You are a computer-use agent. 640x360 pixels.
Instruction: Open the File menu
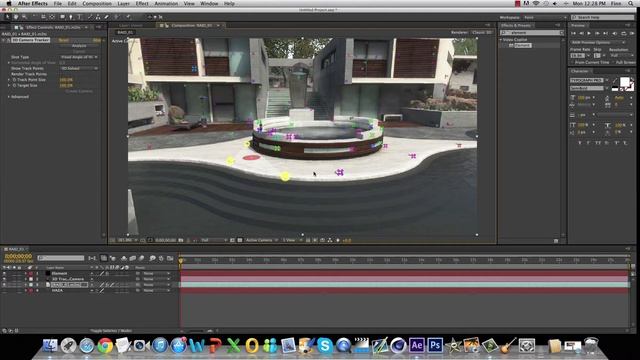tap(58, 3)
